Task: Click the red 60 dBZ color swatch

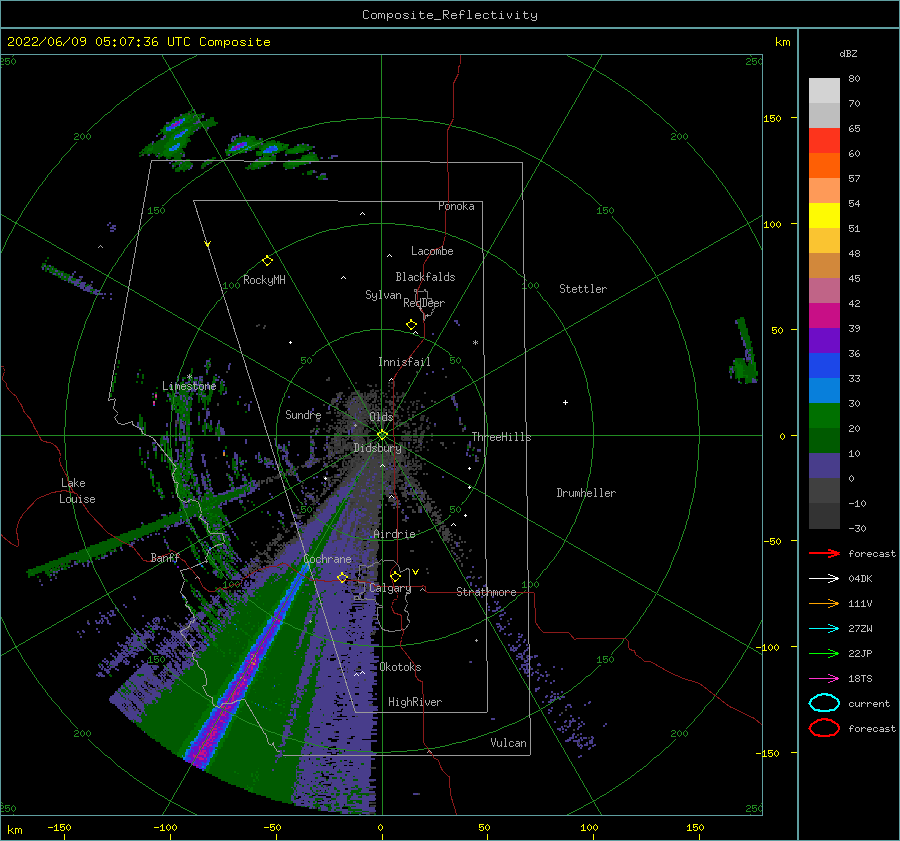Action: coord(824,140)
